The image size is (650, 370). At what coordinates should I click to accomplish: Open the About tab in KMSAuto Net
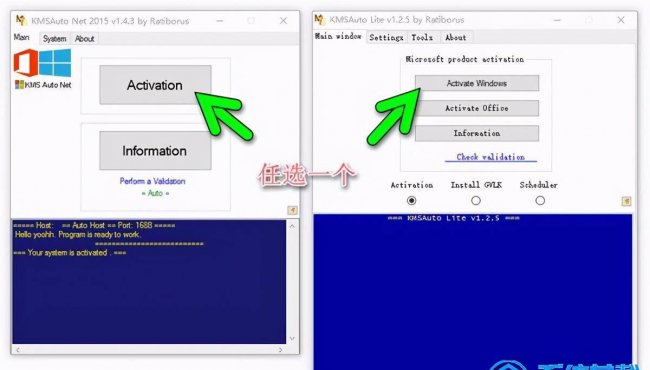[85, 39]
